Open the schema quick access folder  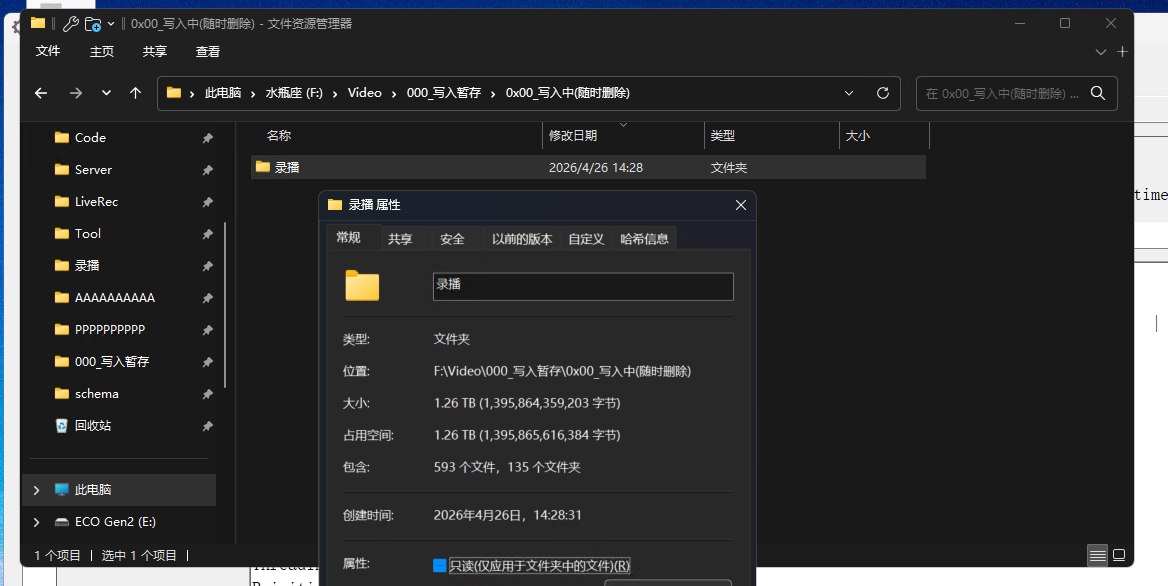(96, 394)
